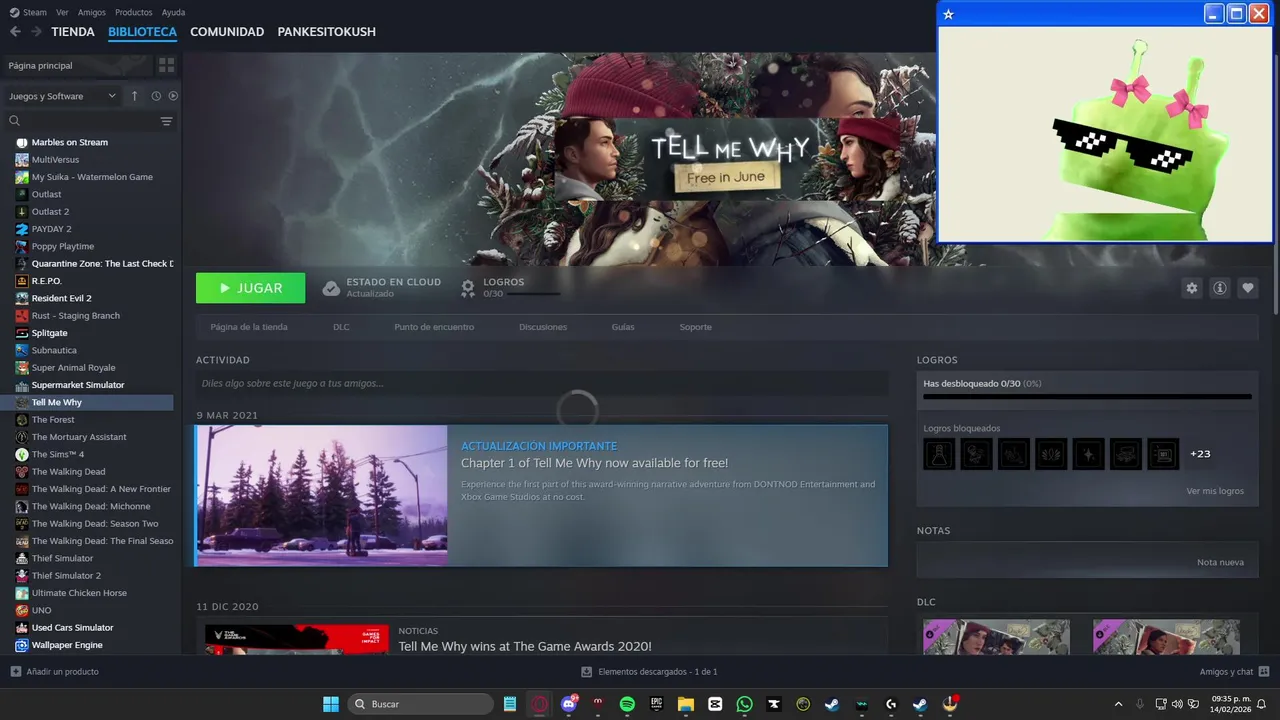Click the alien overlay window image
The image size is (1280, 720).
(1105, 134)
